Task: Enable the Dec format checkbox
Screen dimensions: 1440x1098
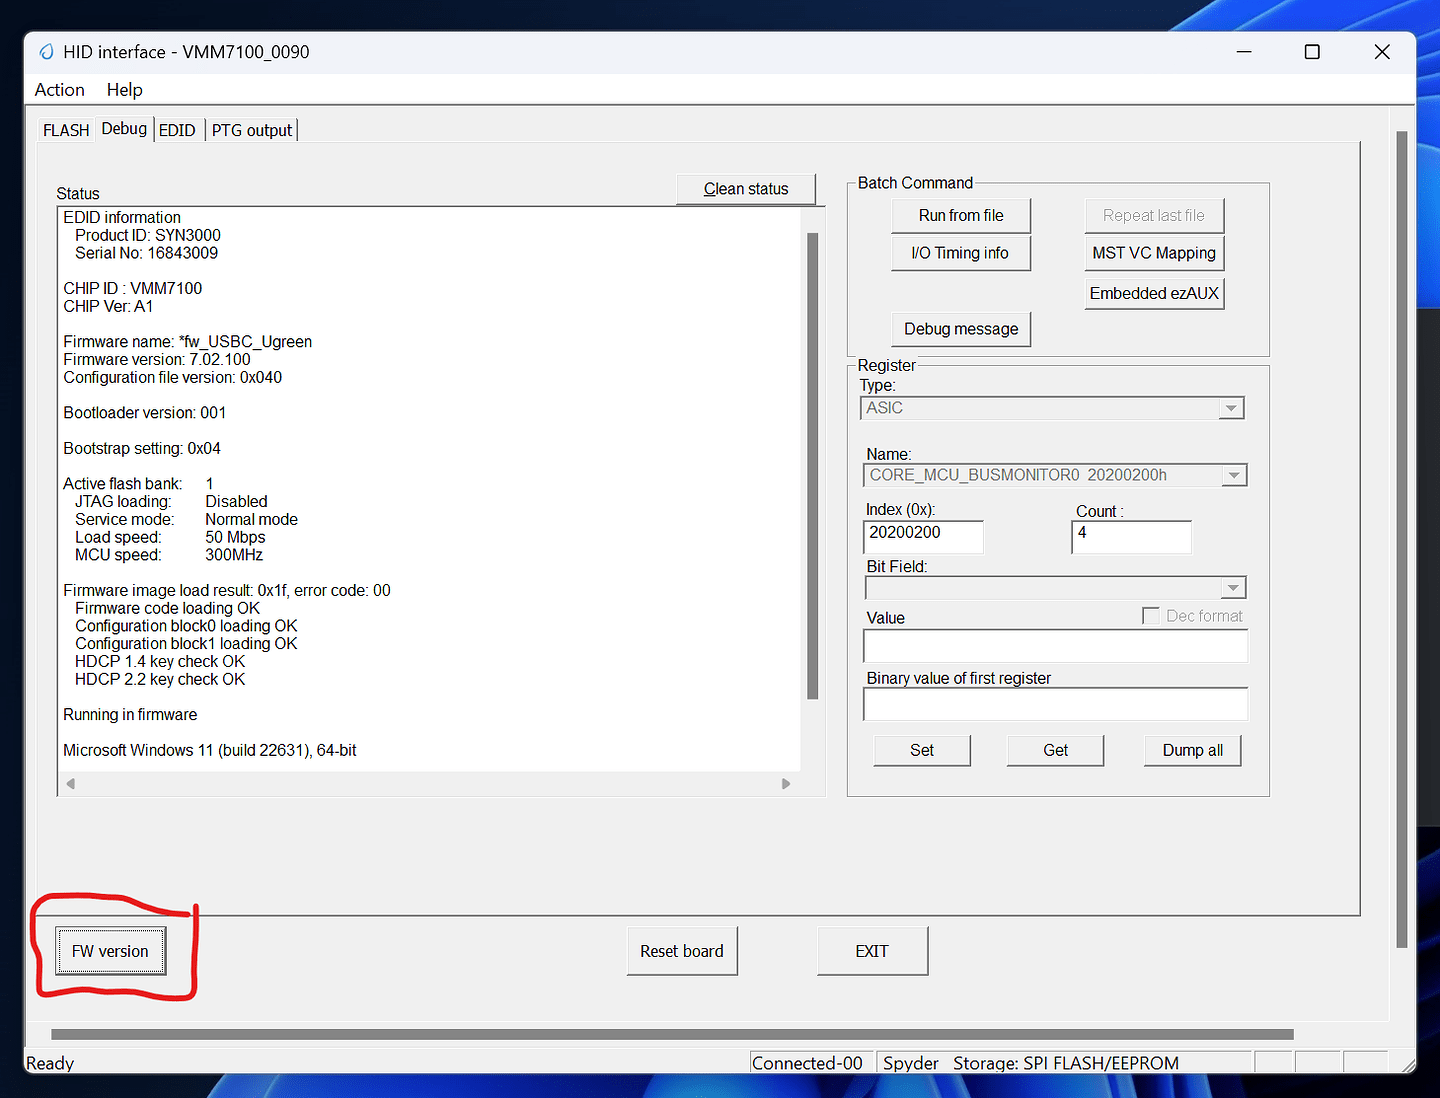Action: (x=1151, y=615)
